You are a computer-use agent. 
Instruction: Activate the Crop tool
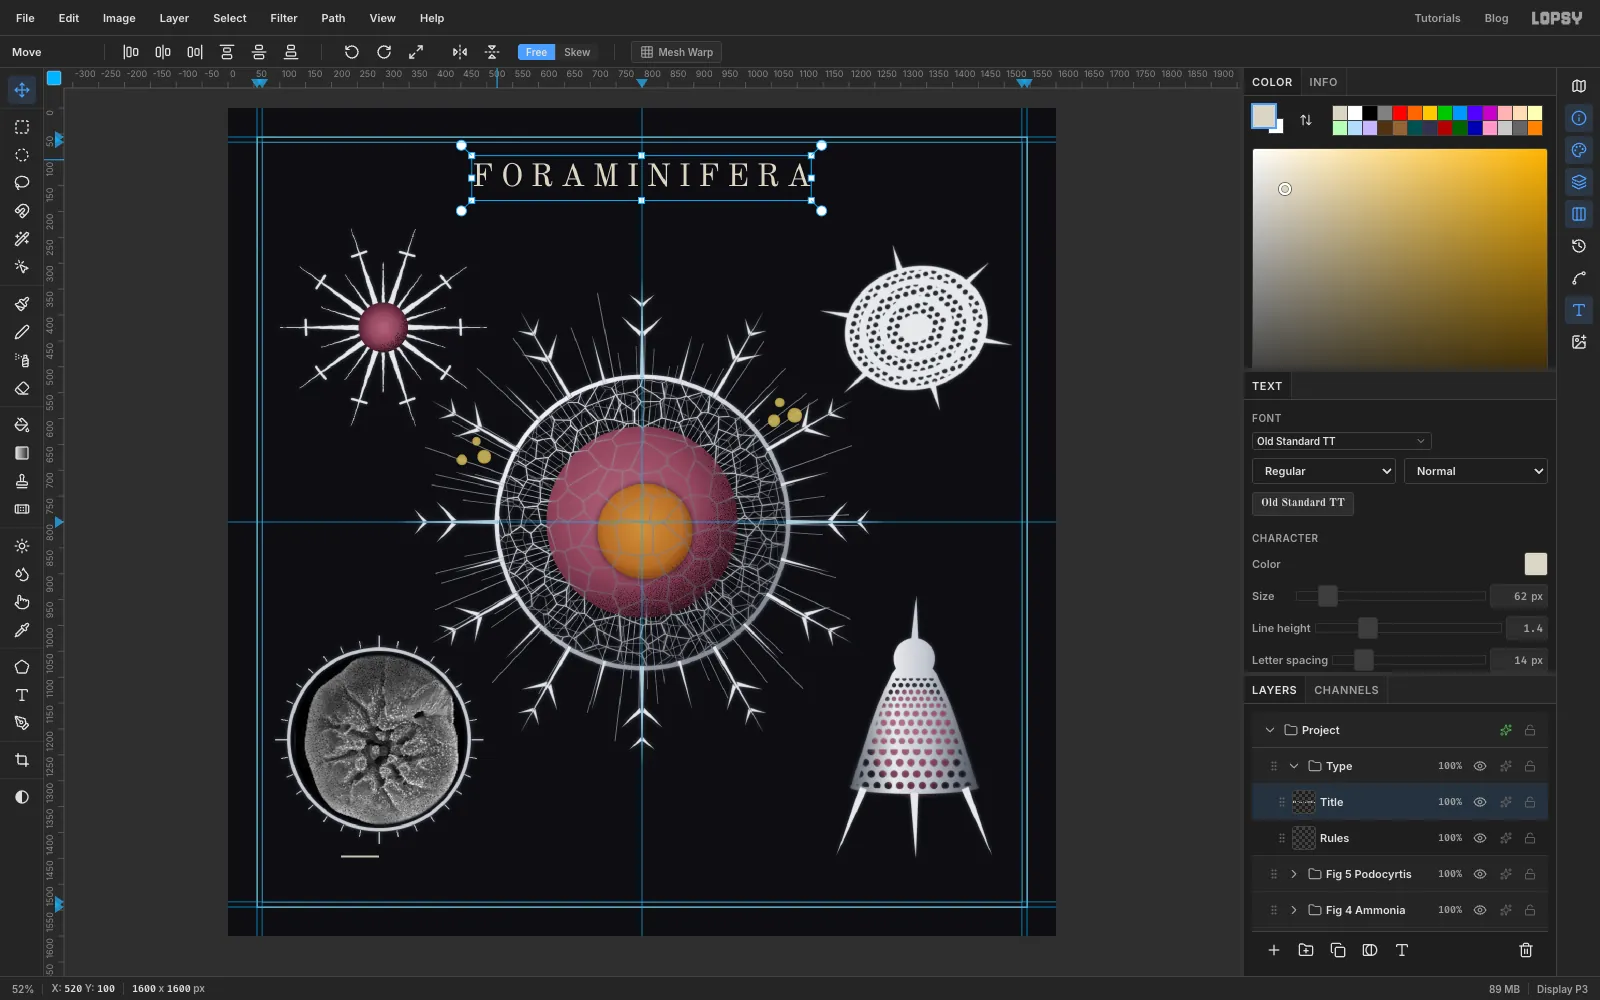(22, 760)
